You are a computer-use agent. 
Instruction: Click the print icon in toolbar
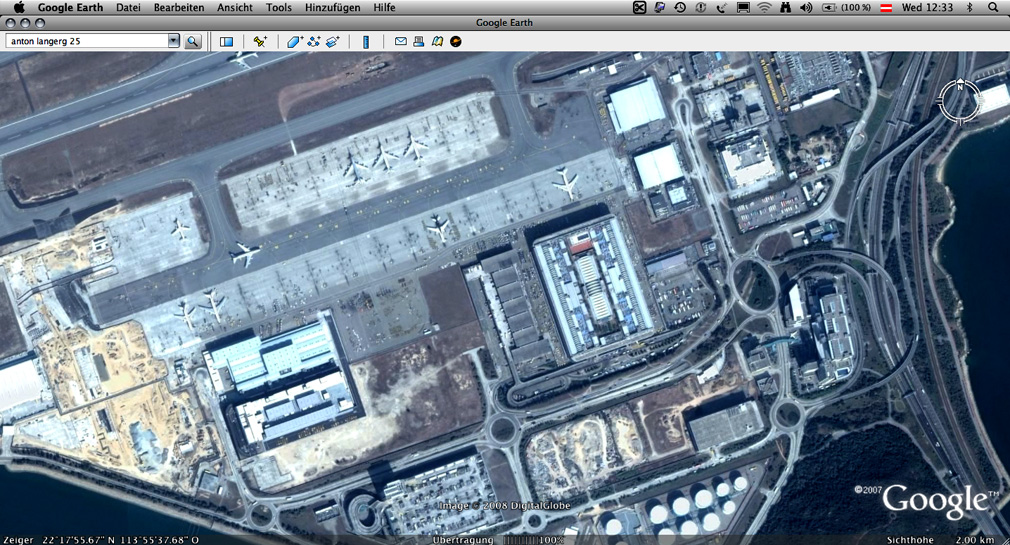[419, 42]
